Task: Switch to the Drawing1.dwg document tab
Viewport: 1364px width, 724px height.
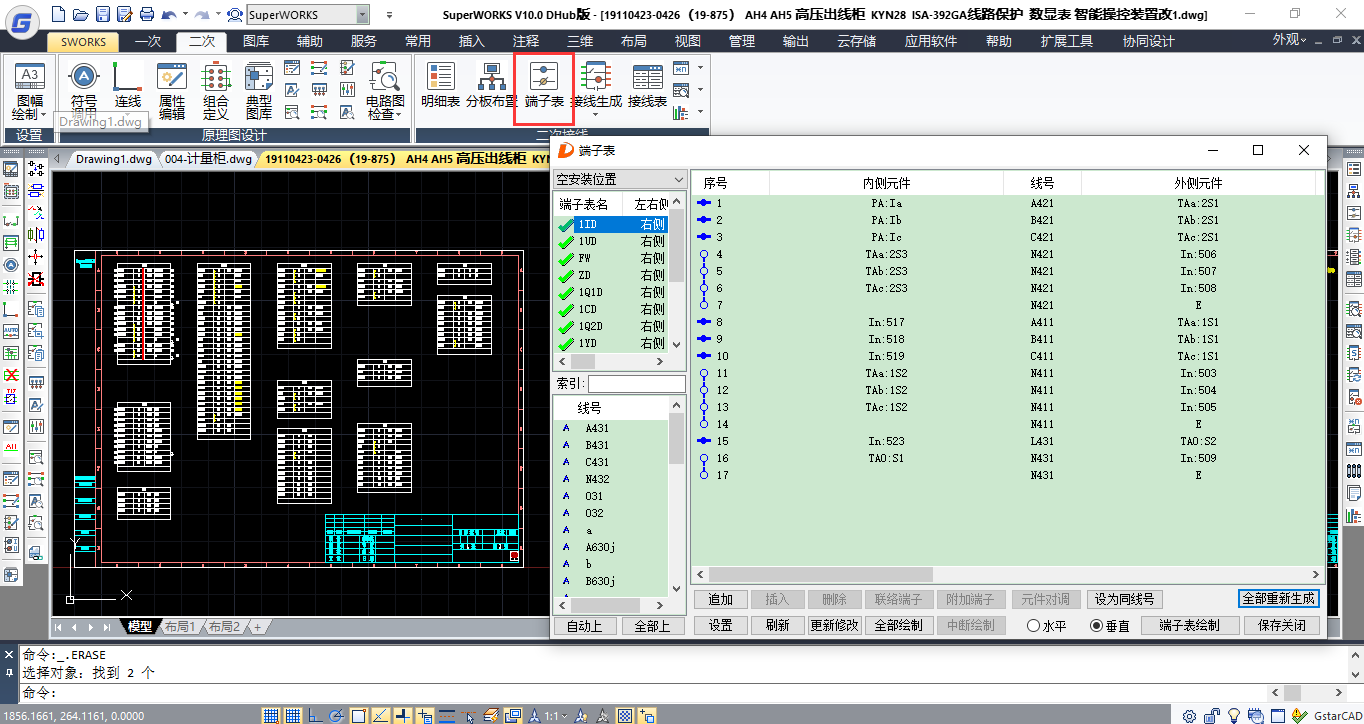Action: [x=113, y=158]
